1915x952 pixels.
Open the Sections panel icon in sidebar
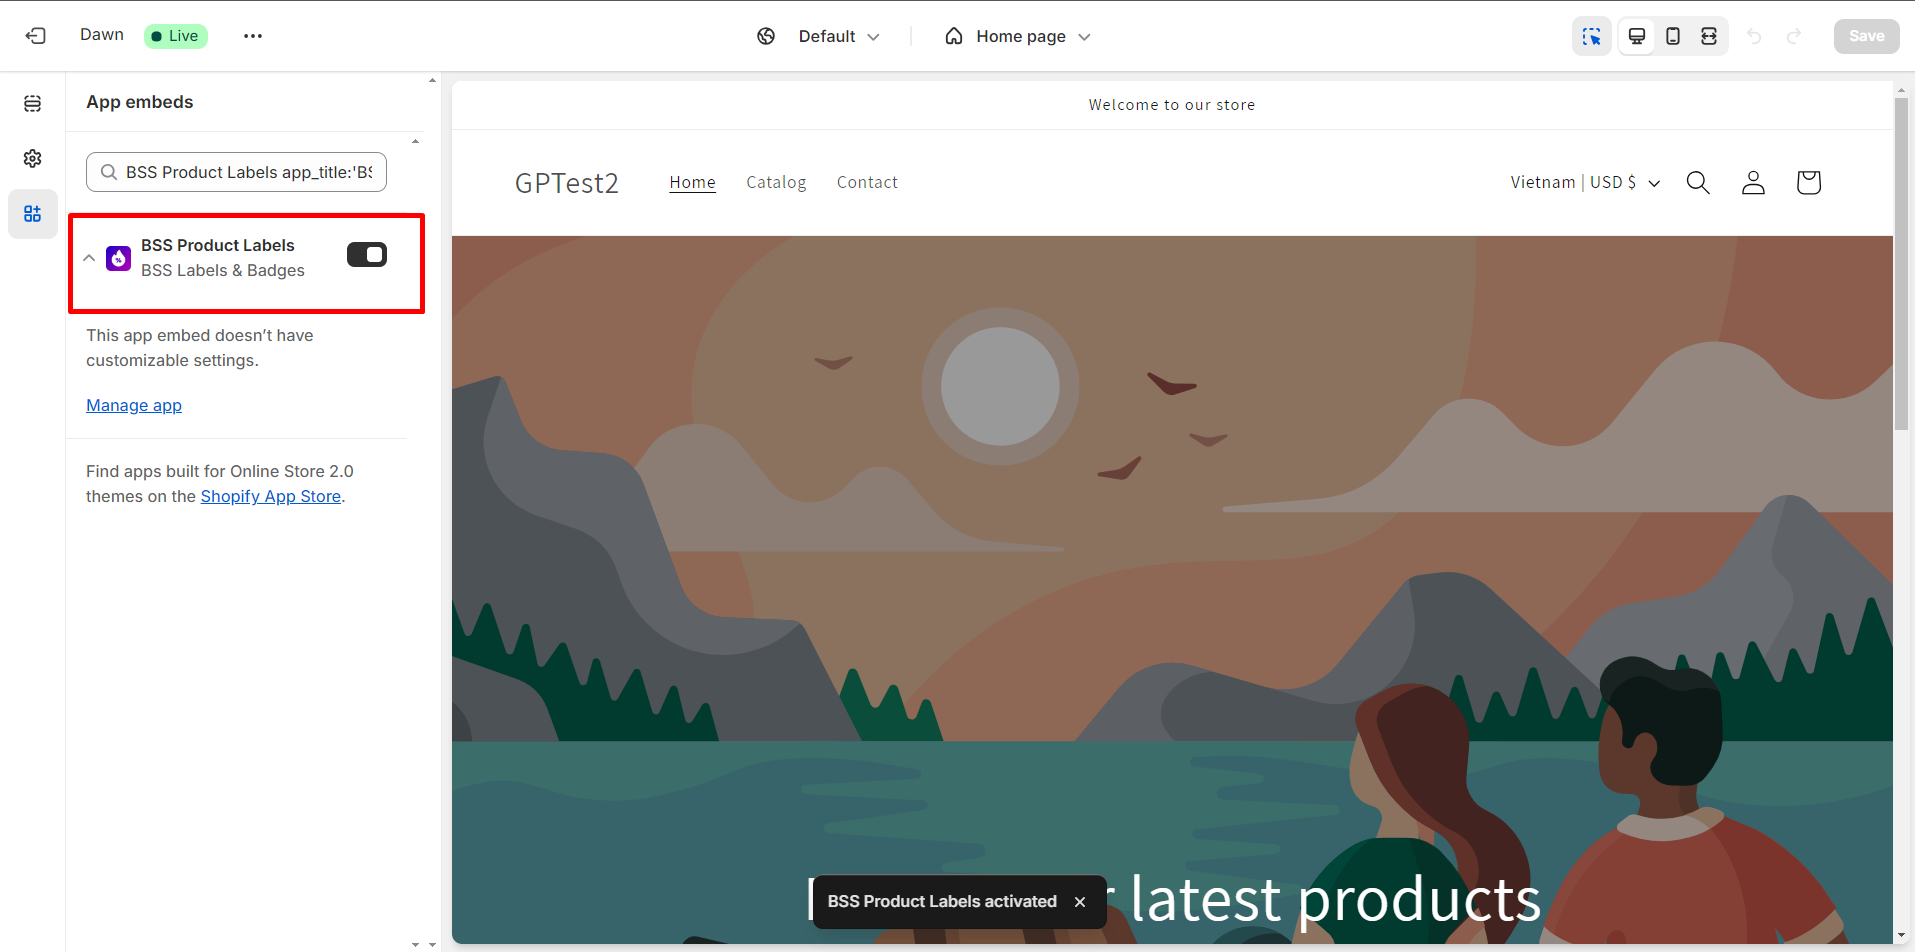click(x=32, y=103)
